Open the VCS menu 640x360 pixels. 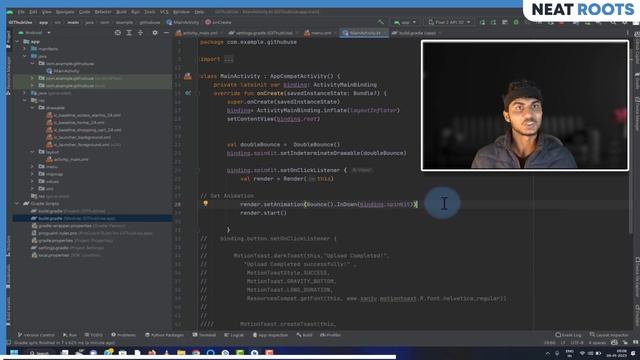tap(164, 12)
